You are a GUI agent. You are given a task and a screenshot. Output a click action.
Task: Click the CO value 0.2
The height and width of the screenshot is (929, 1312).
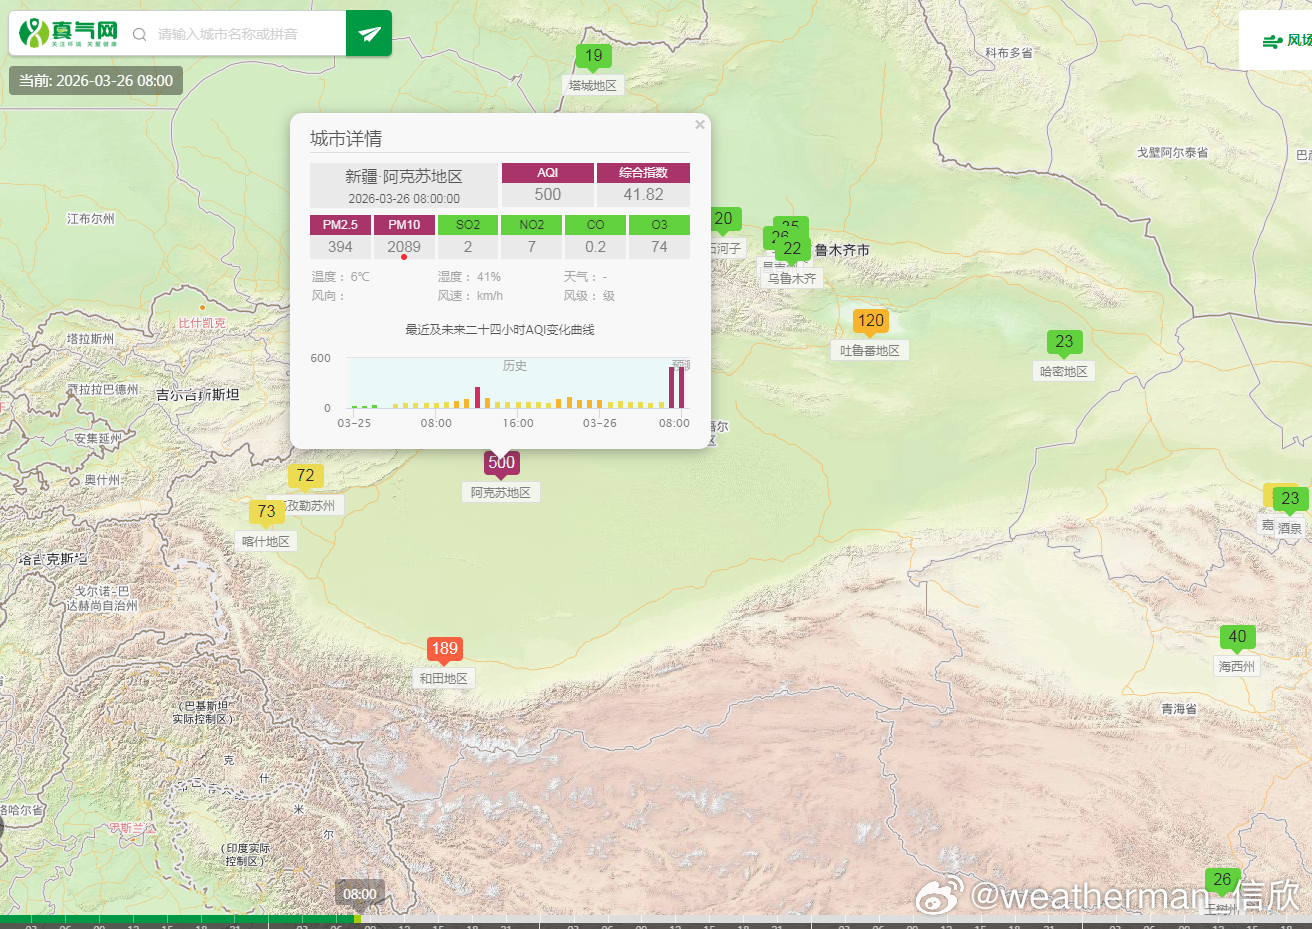[x=596, y=247]
